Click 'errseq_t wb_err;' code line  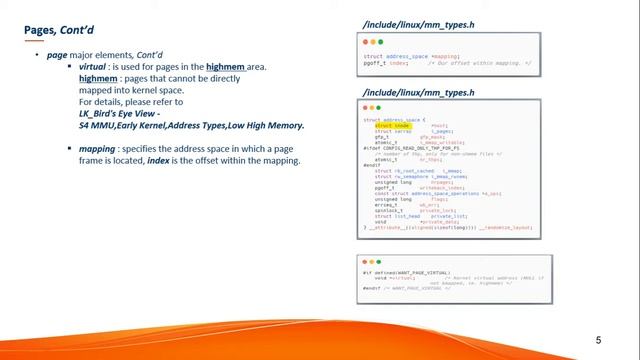[407, 205]
